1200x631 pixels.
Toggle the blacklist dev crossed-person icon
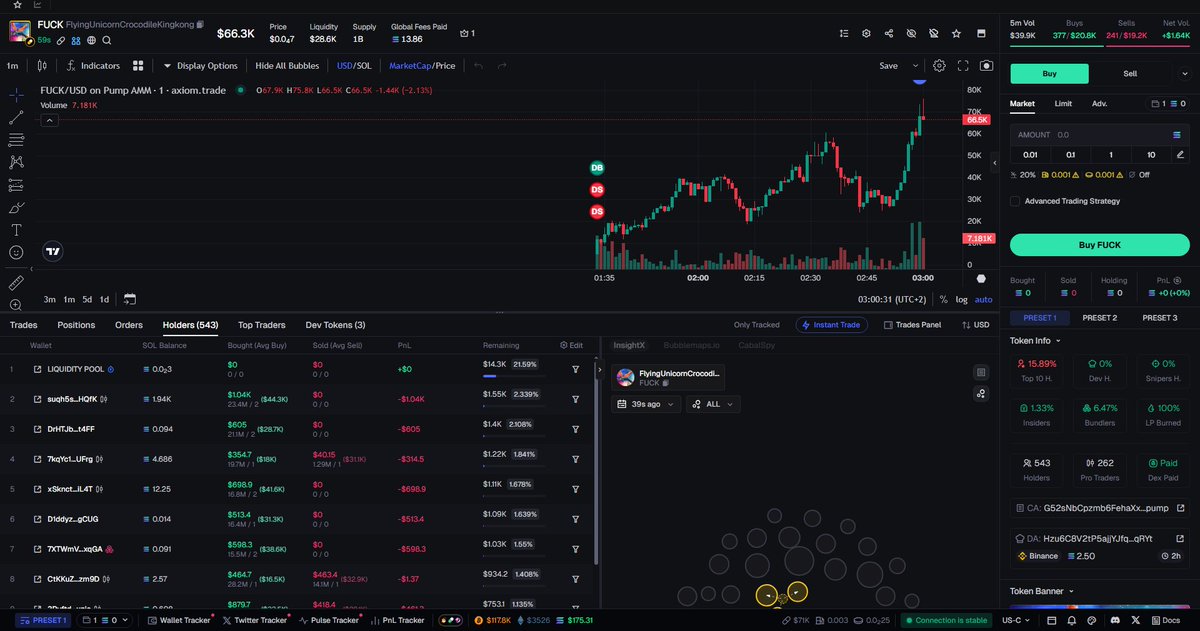tap(933, 33)
